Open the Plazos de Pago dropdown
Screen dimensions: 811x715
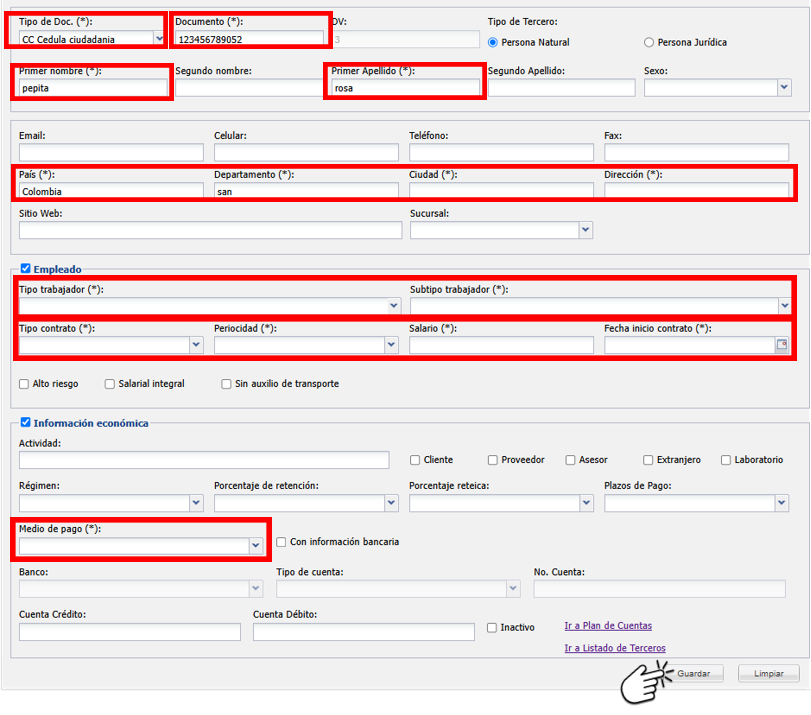(781, 503)
